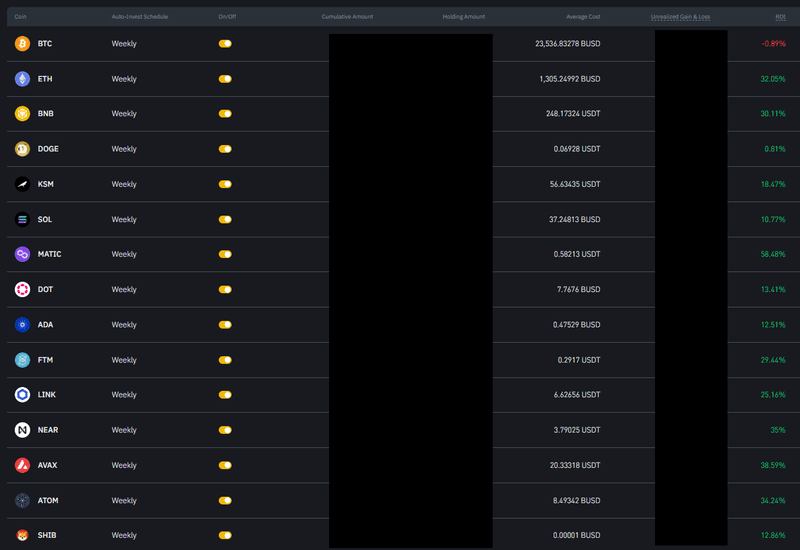
Task: Turn off BTC auto-invest toggle
Action: 225,43
